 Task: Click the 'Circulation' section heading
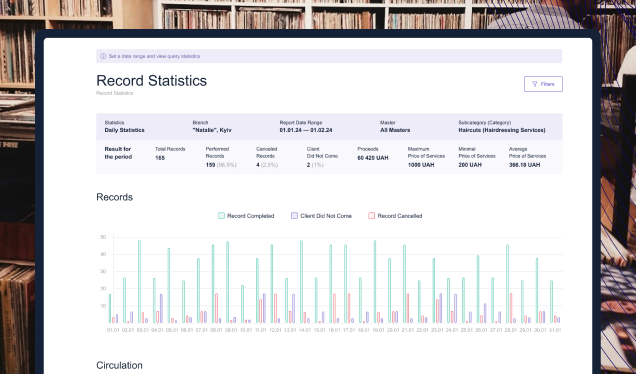coord(119,365)
